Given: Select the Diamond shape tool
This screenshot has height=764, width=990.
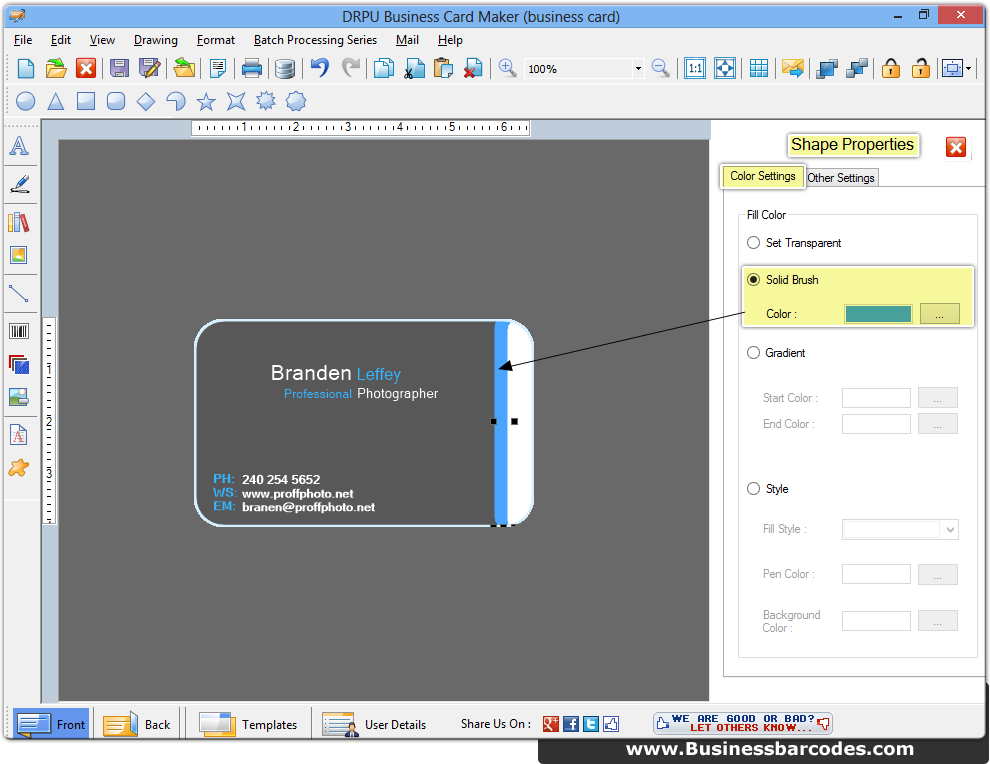Looking at the screenshot, I should 146,101.
